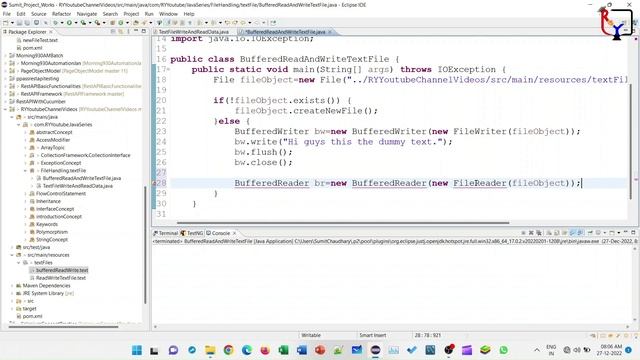Collapse the FileHandling.textFile package
640x360 pixels.
click(x=25, y=171)
